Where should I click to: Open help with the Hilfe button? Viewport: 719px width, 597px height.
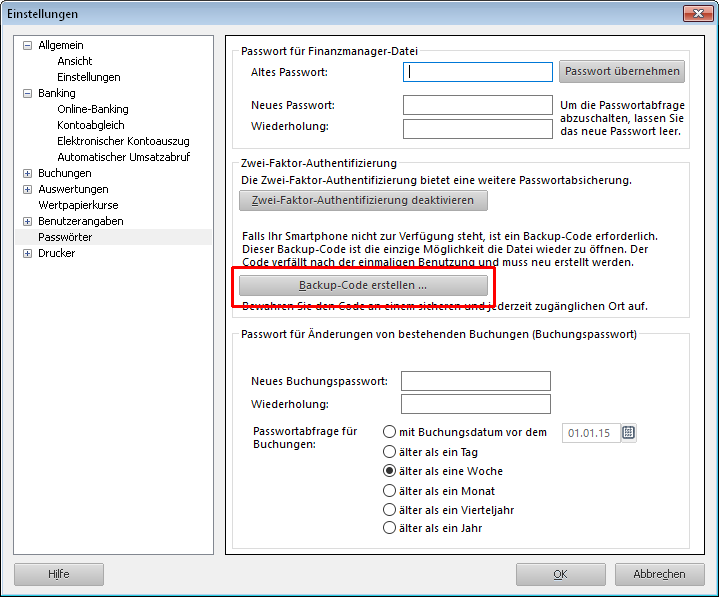(59, 574)
